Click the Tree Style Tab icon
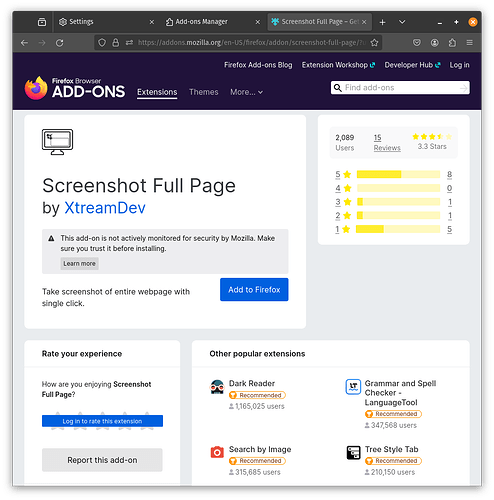Image resolution: width=494 pixels, height=500 pixels. [x=353, y=452]
